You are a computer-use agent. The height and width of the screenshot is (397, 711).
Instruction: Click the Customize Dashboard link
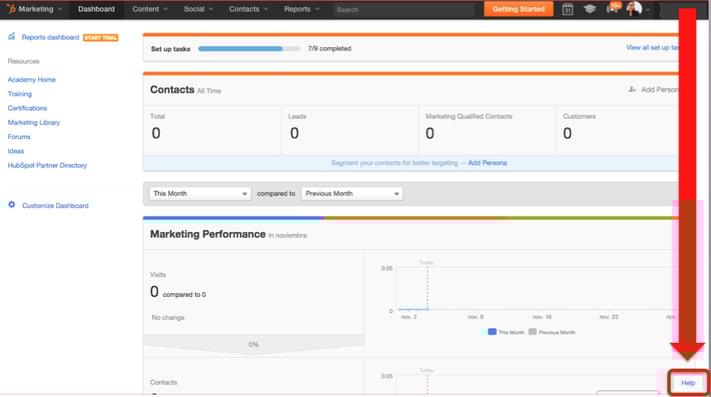tap(55, 206)
